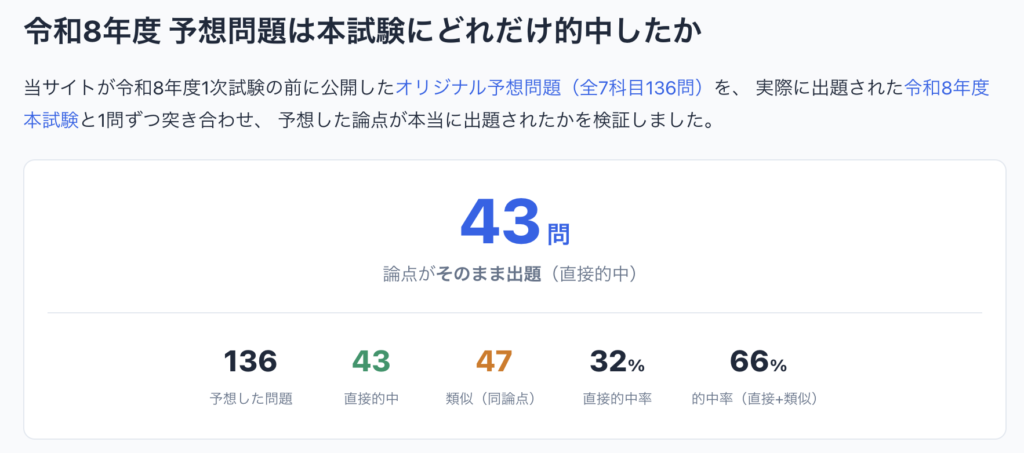Screen dimensions: 1024x453
Task: Select the 136 total questions figure
Action: (x=251, y=362)
